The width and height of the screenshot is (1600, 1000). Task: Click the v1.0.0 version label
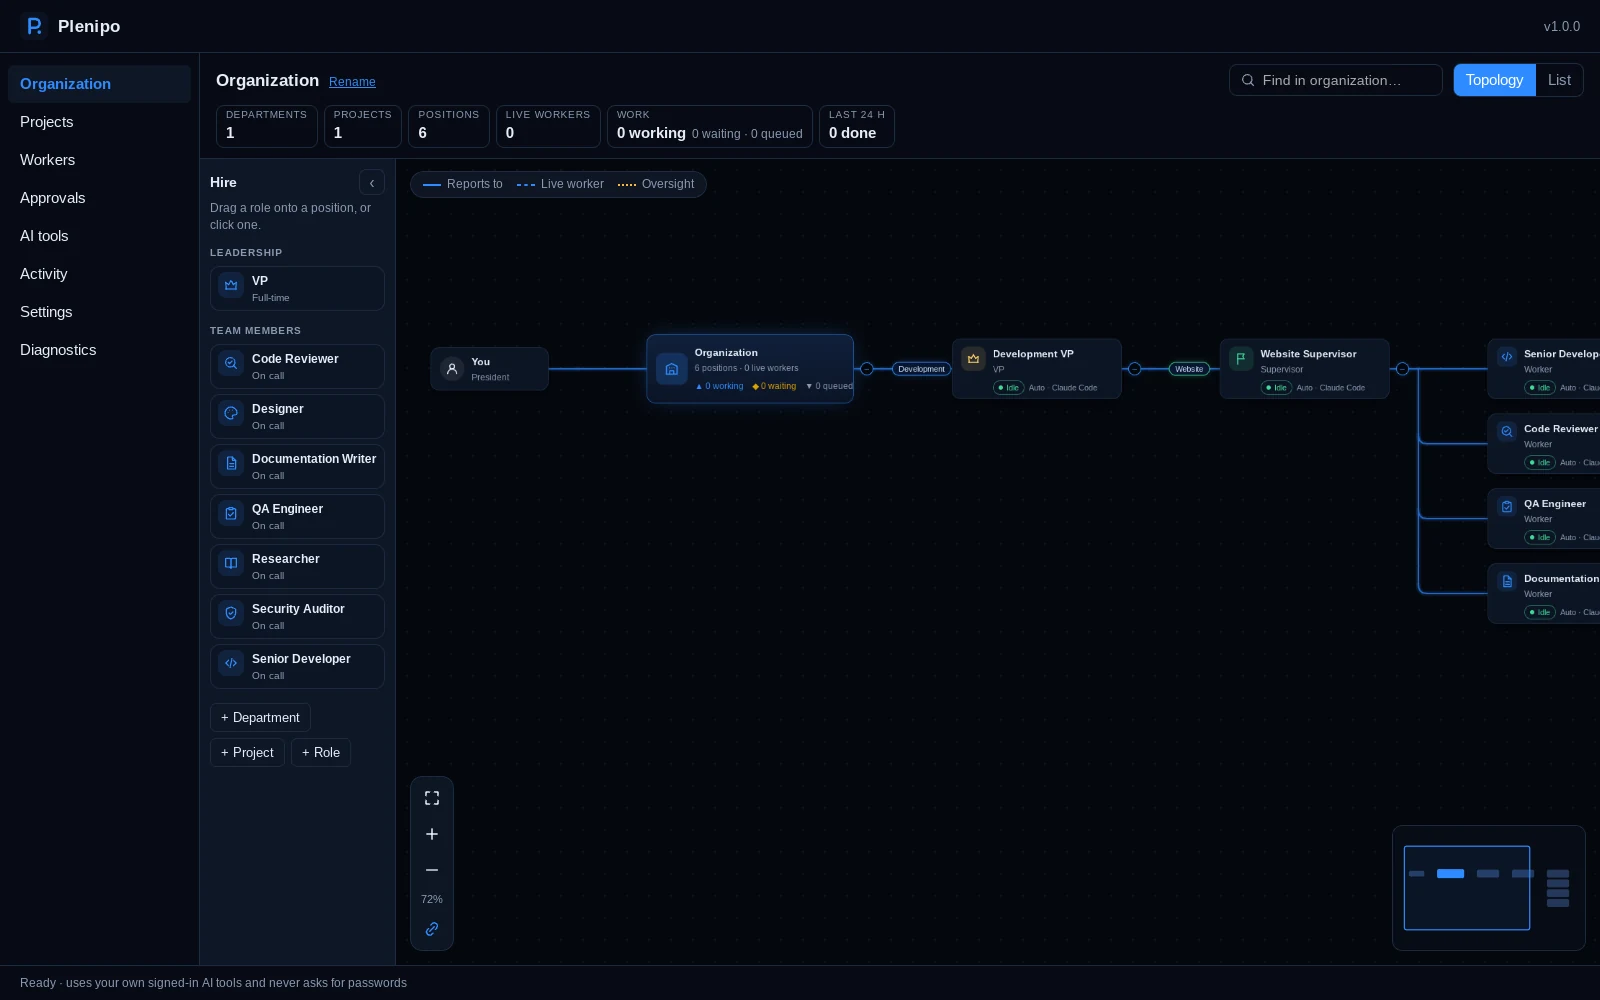pos(1562,26)
